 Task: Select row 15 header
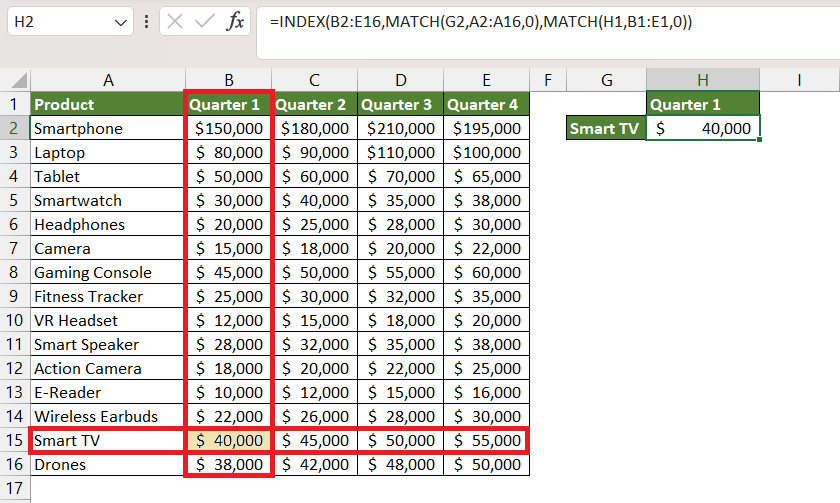tap(14, 440)
